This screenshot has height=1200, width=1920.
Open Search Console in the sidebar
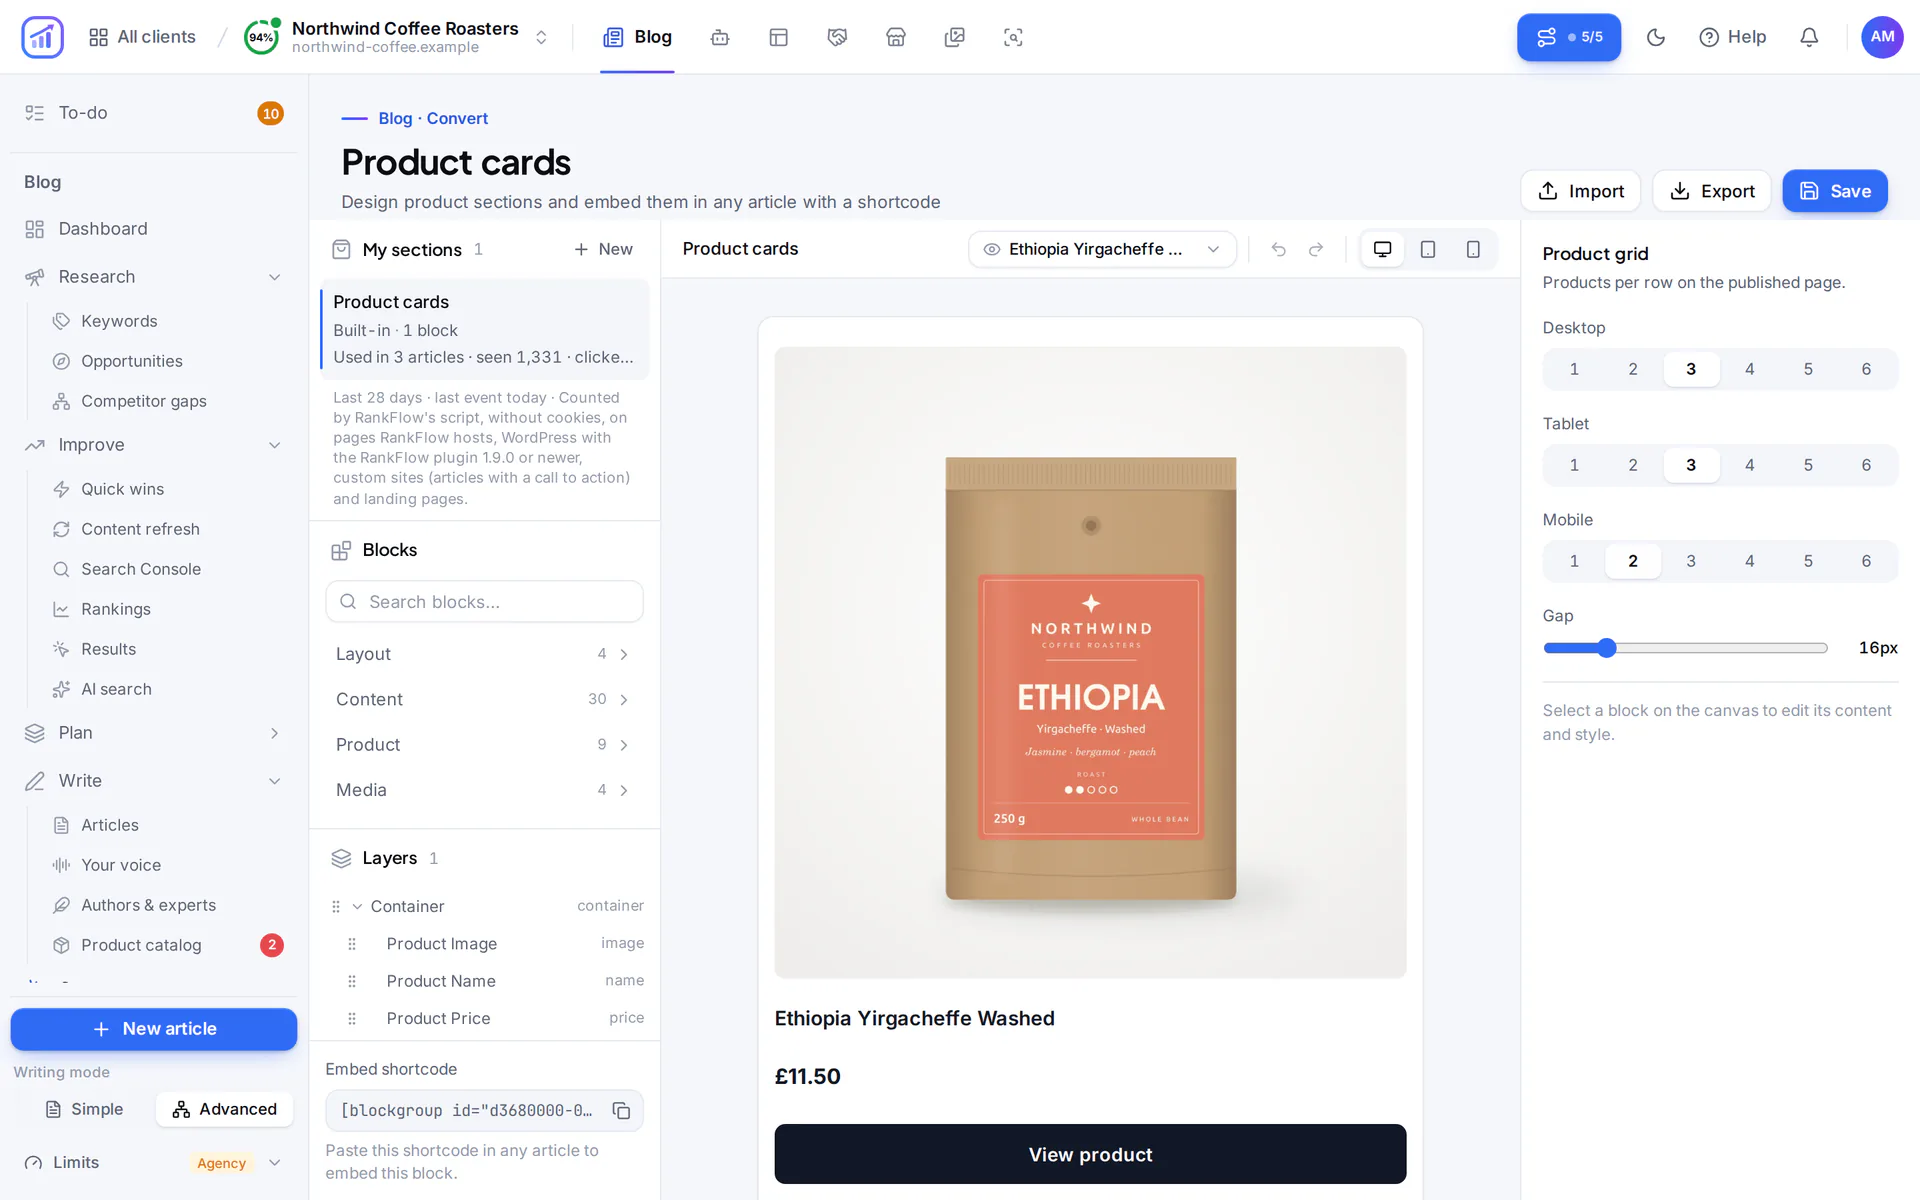[x=141, y=569]
